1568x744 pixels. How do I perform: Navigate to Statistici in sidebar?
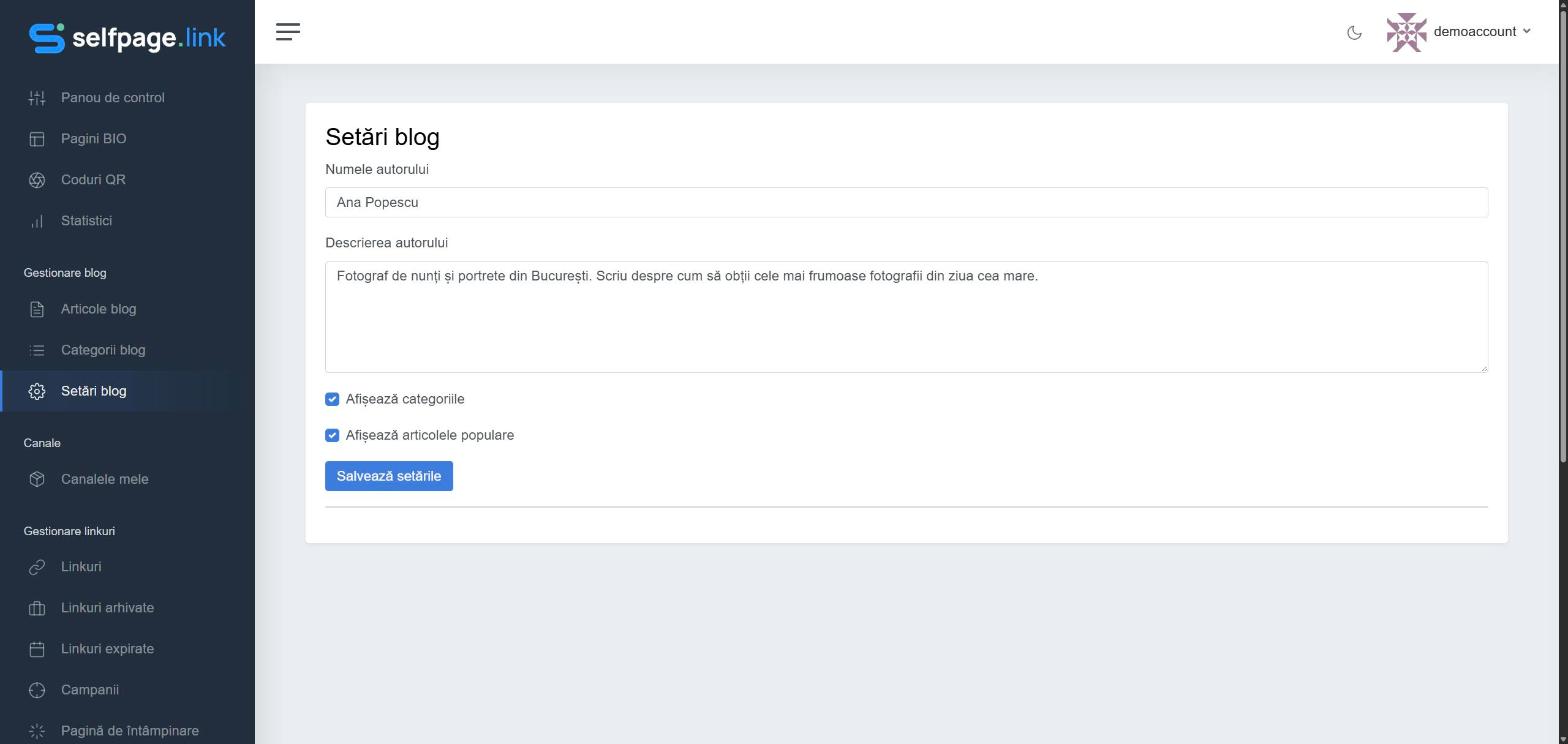(x=127, y=221)
